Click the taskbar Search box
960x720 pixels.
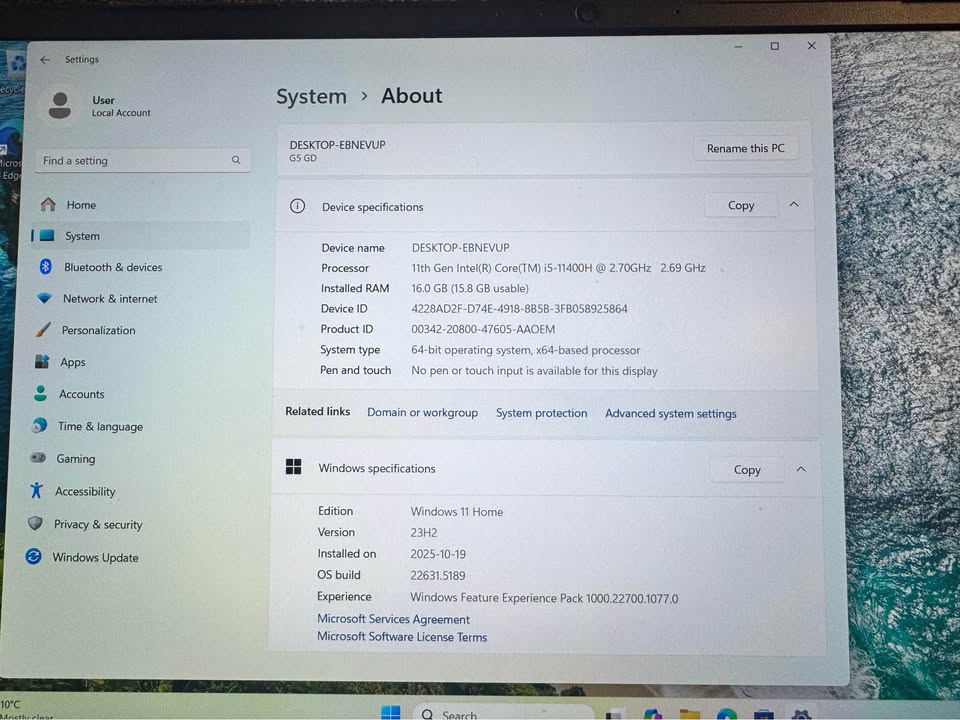(503, 714)
